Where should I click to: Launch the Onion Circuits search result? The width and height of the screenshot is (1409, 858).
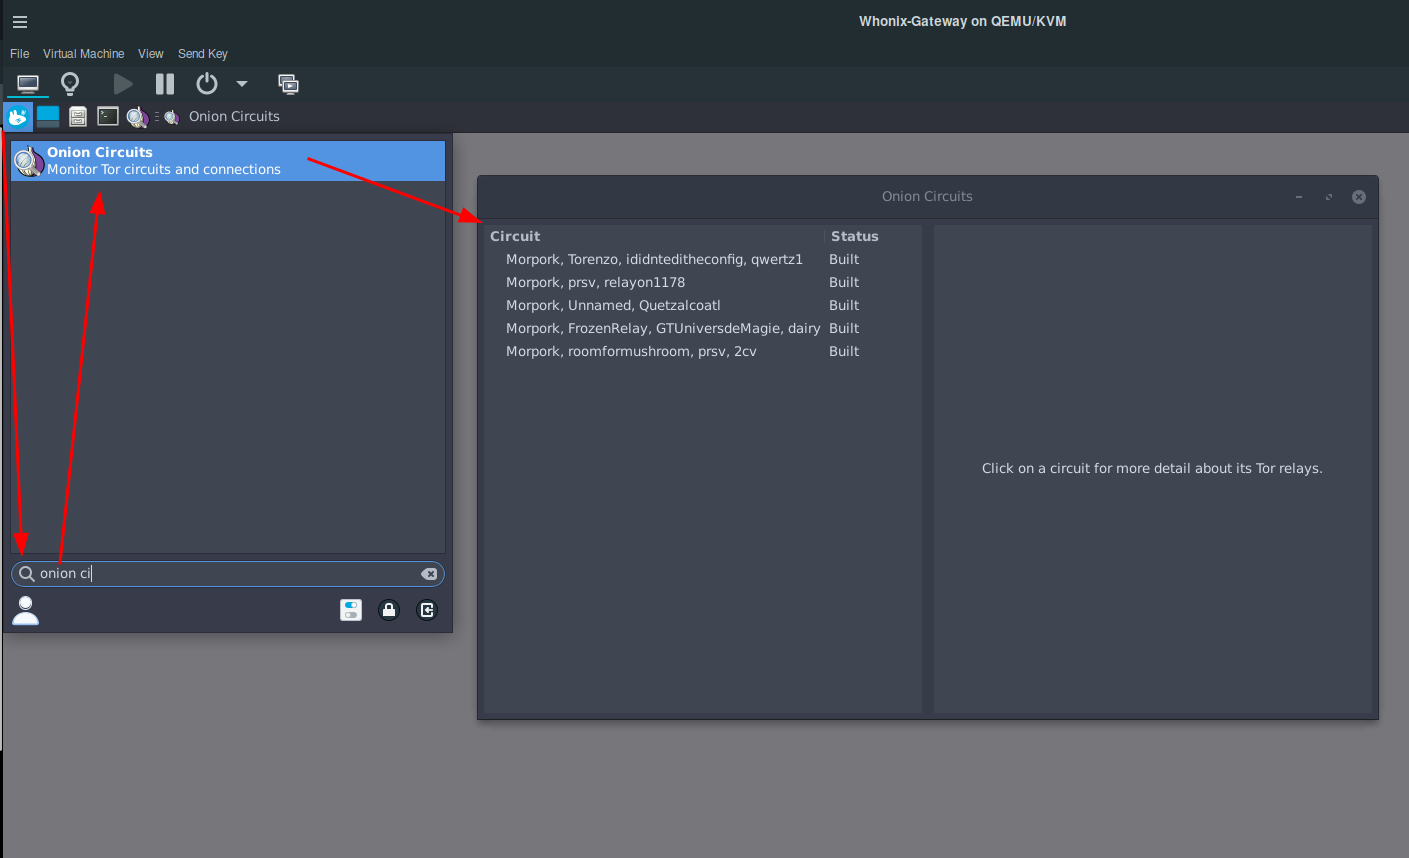[228, 161]
